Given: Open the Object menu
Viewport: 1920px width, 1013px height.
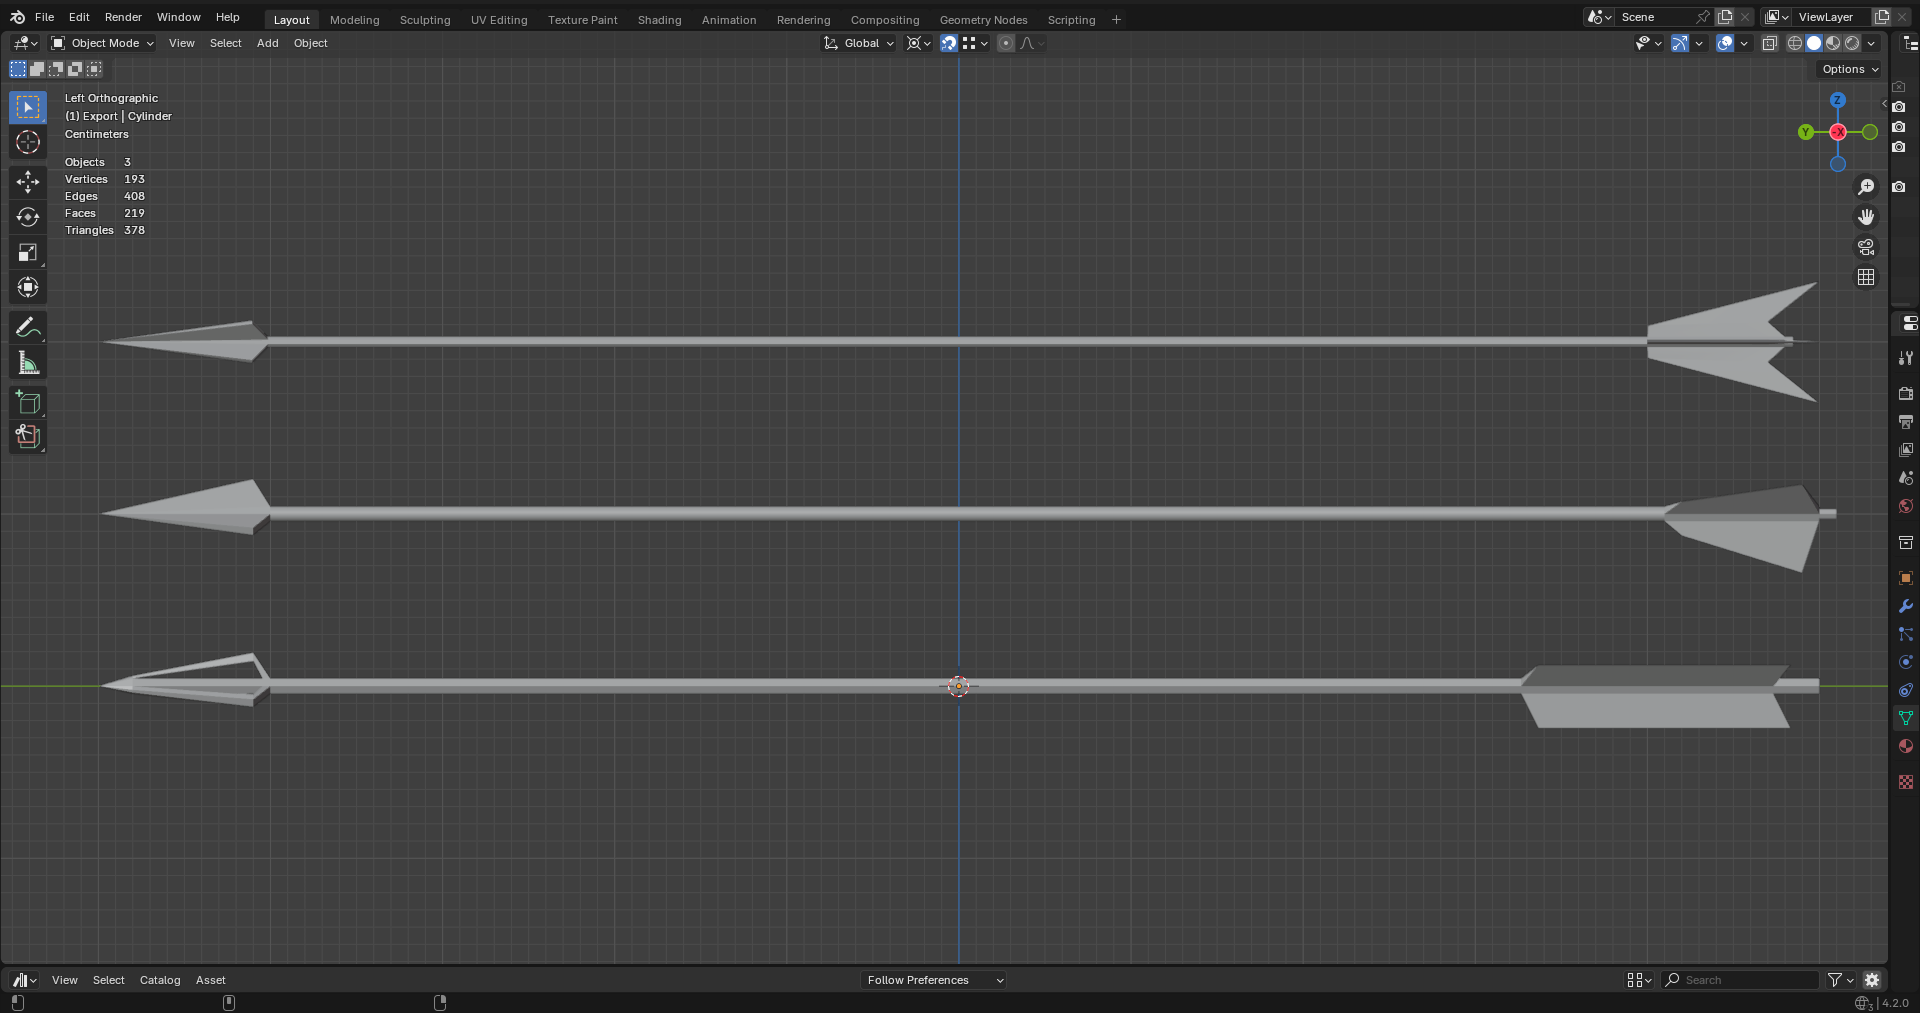Looking at the screenshot, I should click(310, 43).
